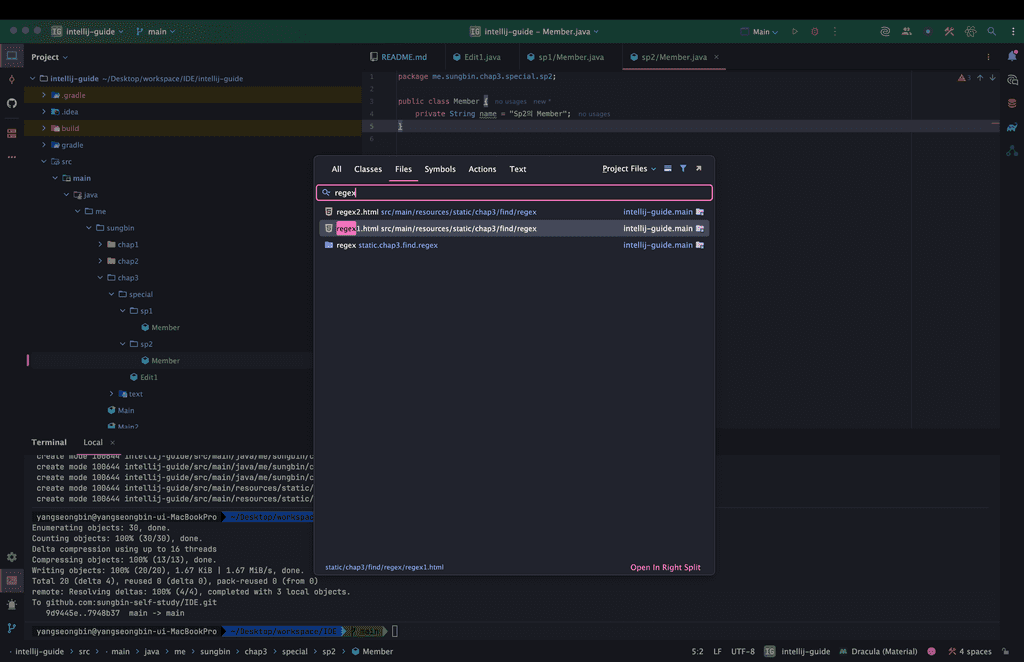The height and width of the screenshot is (662, 1024).
Task: Open the Project Files scope dropdown
Action: pos(629,169)
